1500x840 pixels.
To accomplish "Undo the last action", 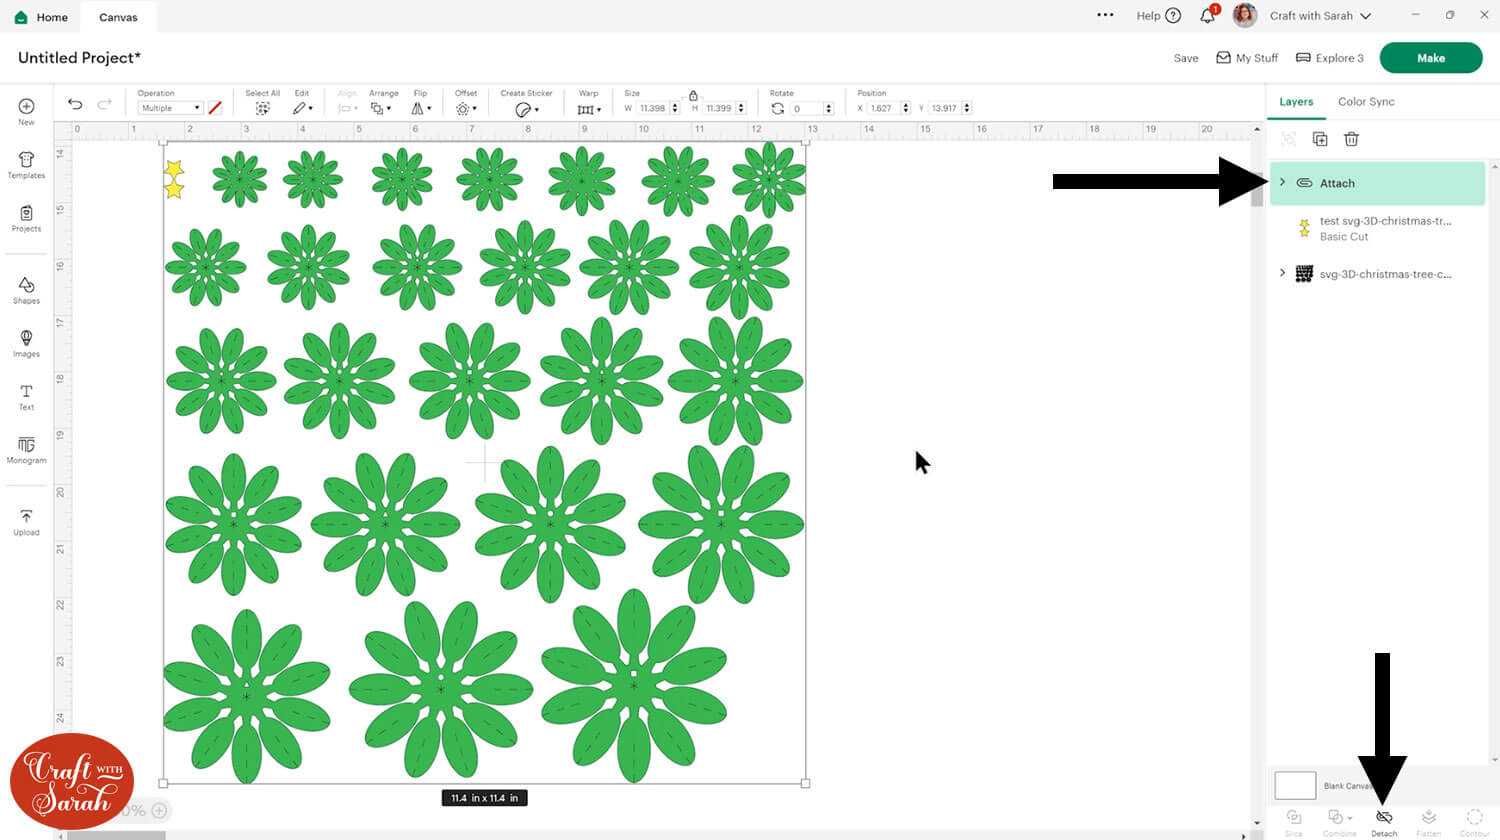I will pos(75,104).
